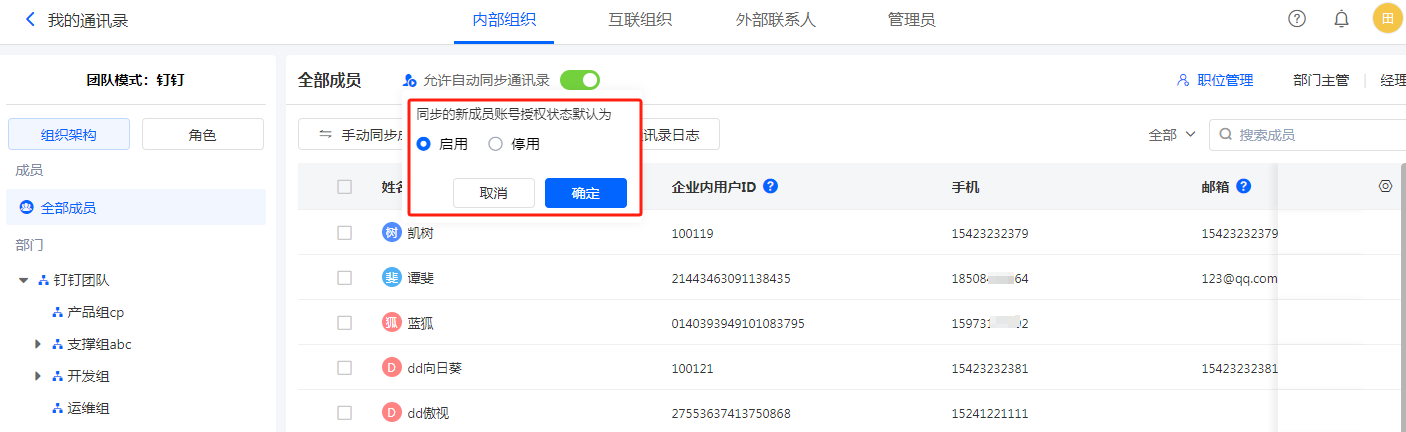The image size is (1406, 432).
Task: Expand the 支撑组abc department node
Action: 38,344
